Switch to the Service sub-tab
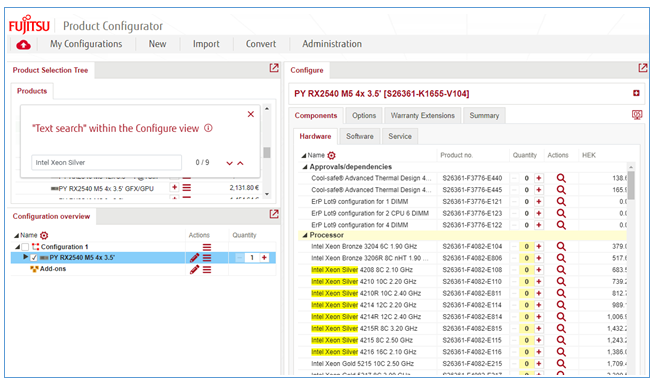Screen dimensions: 655x382 (x=400, y=136)
